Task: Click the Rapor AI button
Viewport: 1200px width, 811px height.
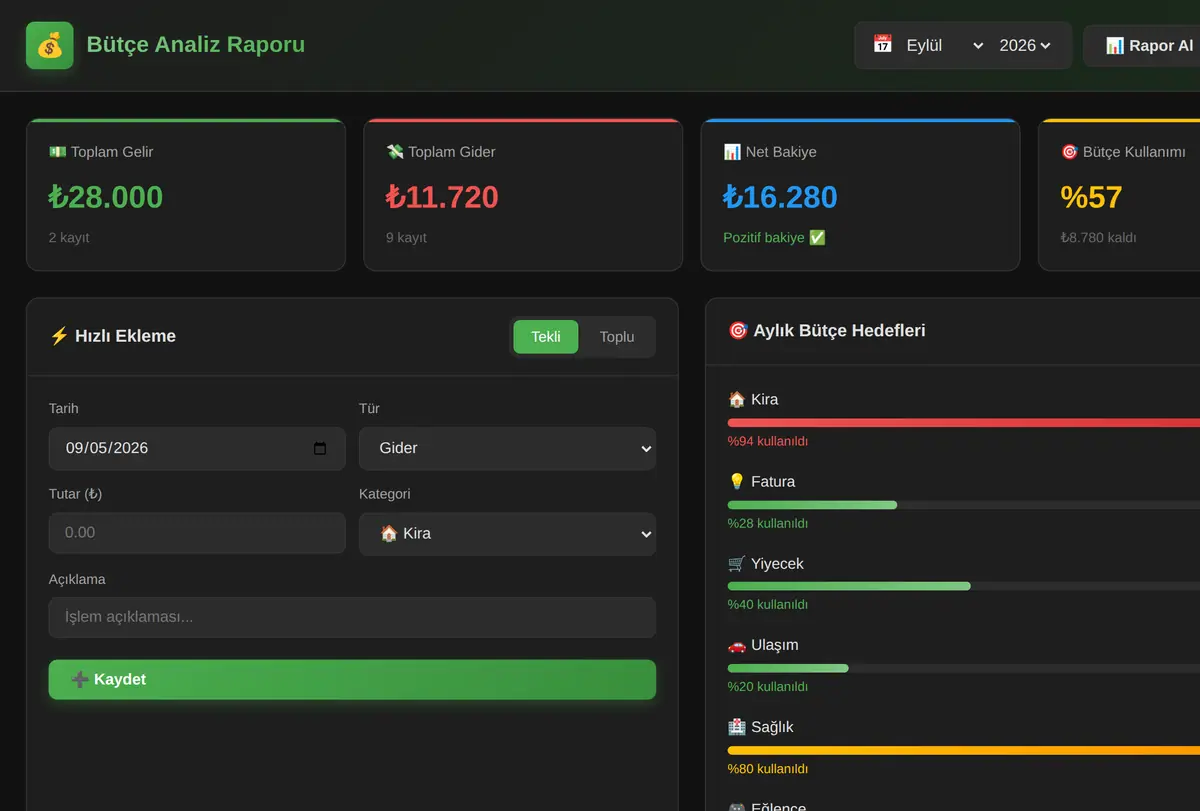Action: tap(1142, 45)
